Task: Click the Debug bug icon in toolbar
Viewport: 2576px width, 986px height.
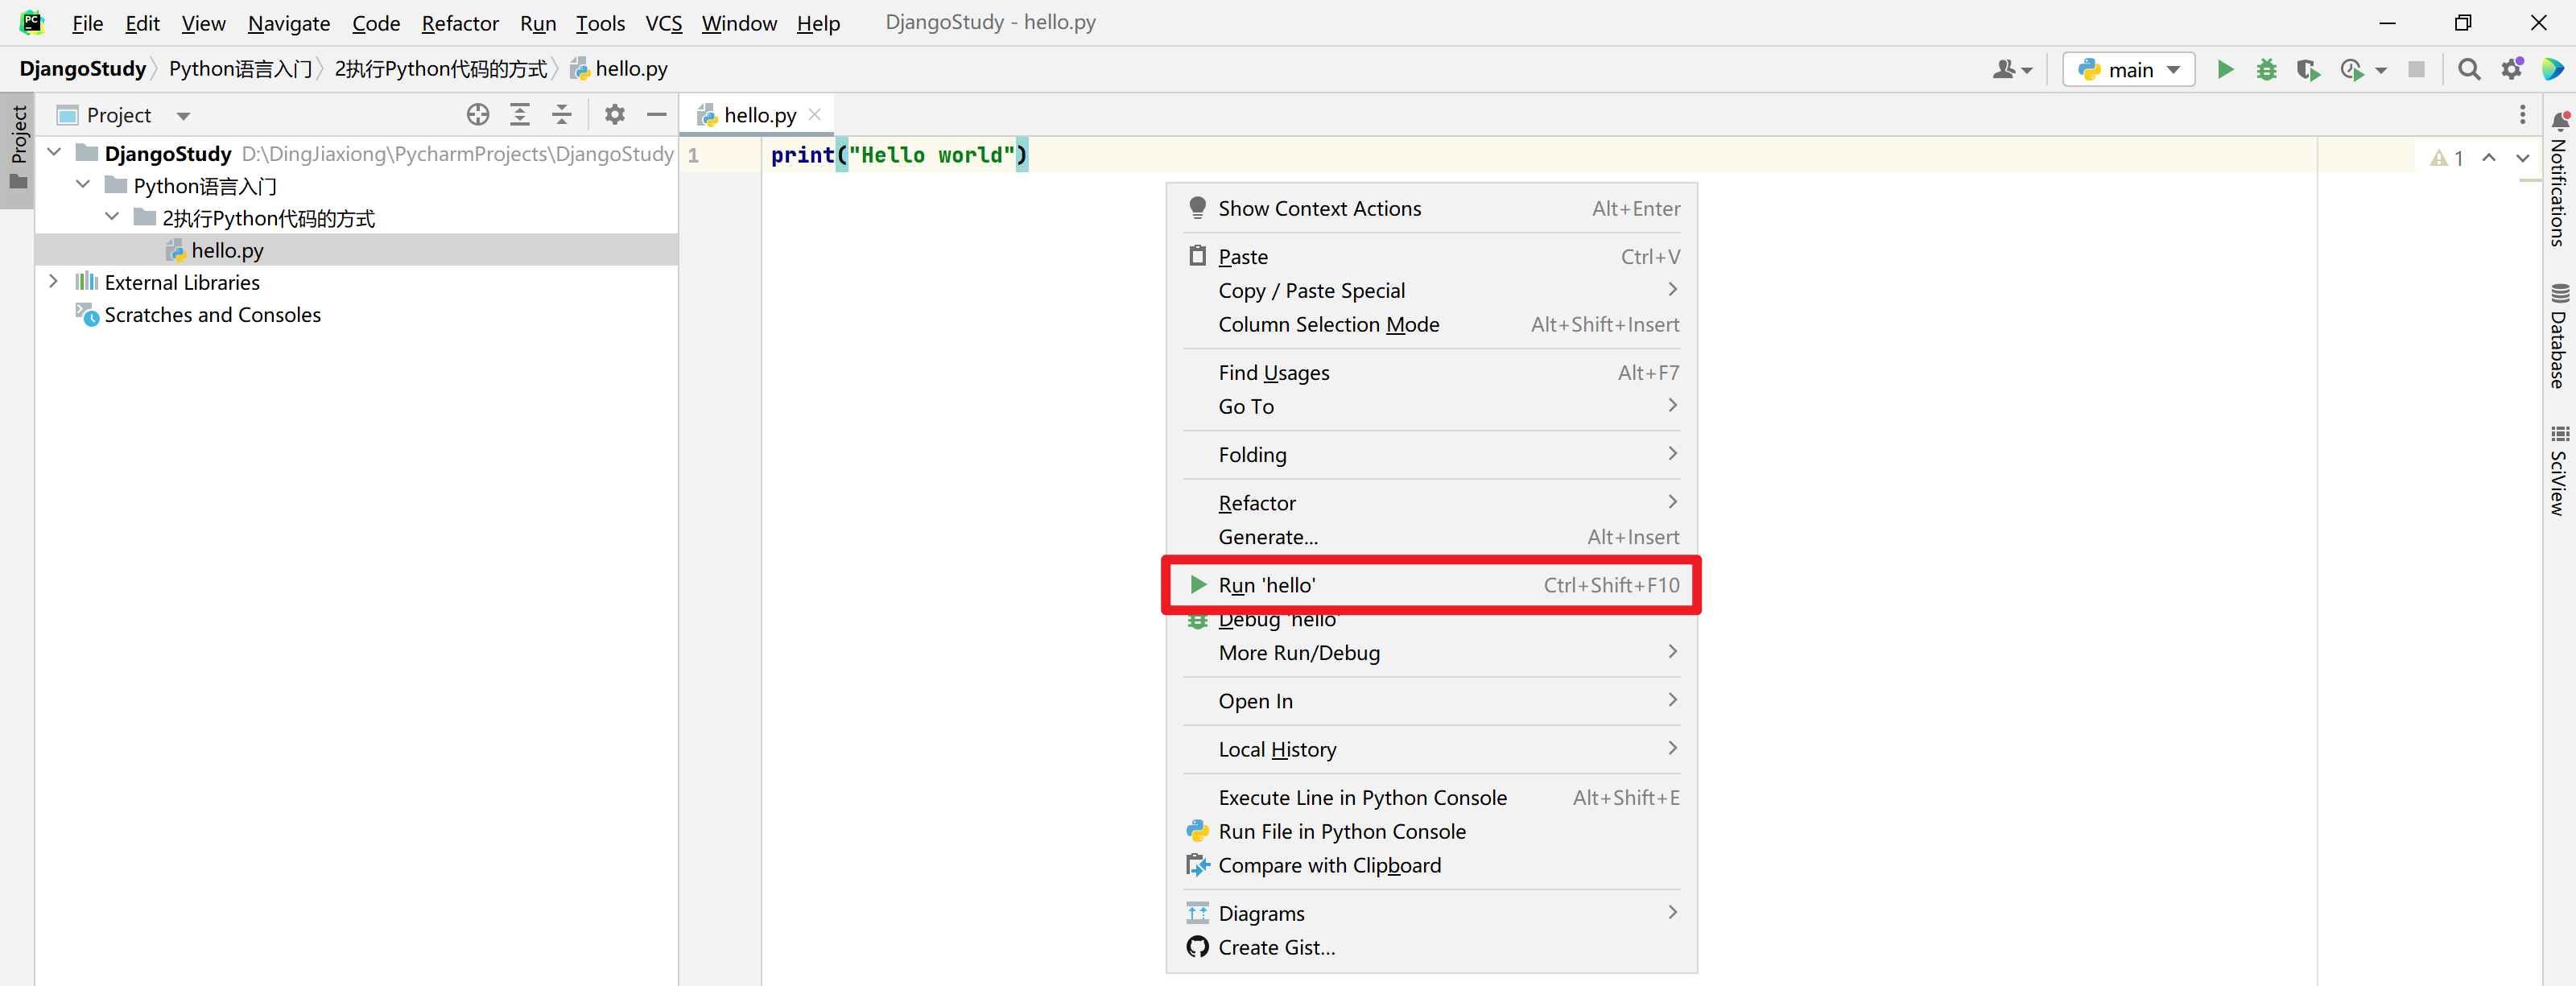Action: pos(2266,69)
